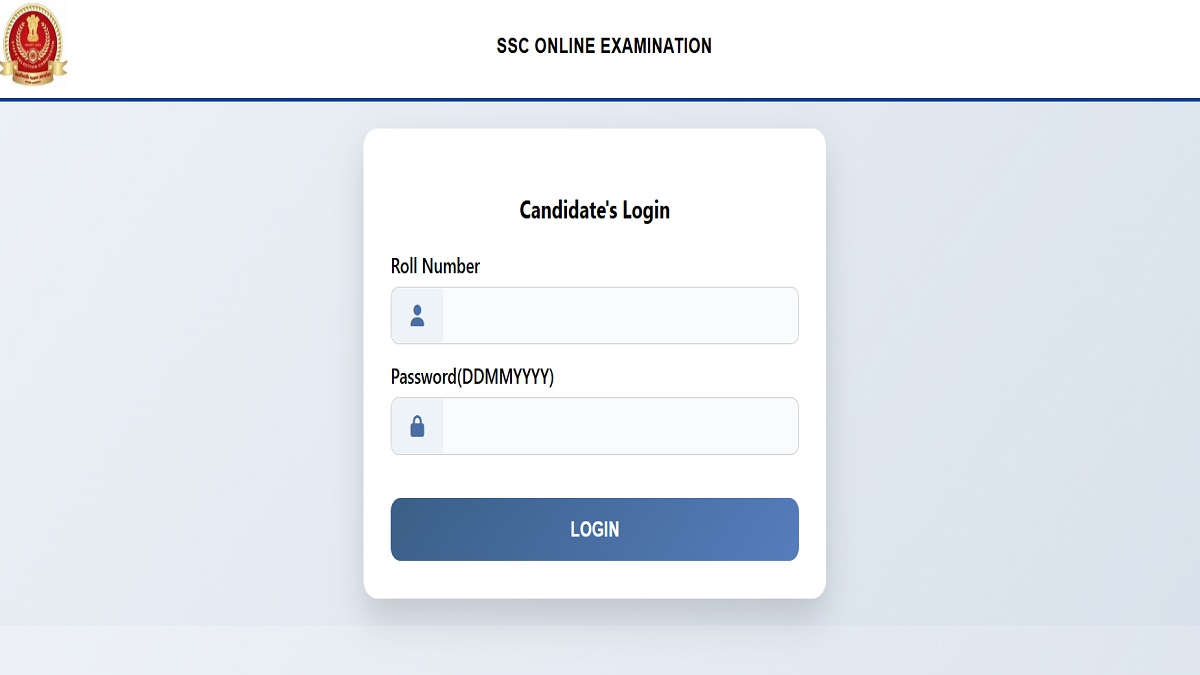Click blank card area below LOGIN button
This screenshot has width=1200, height=675.
point(594,580)
